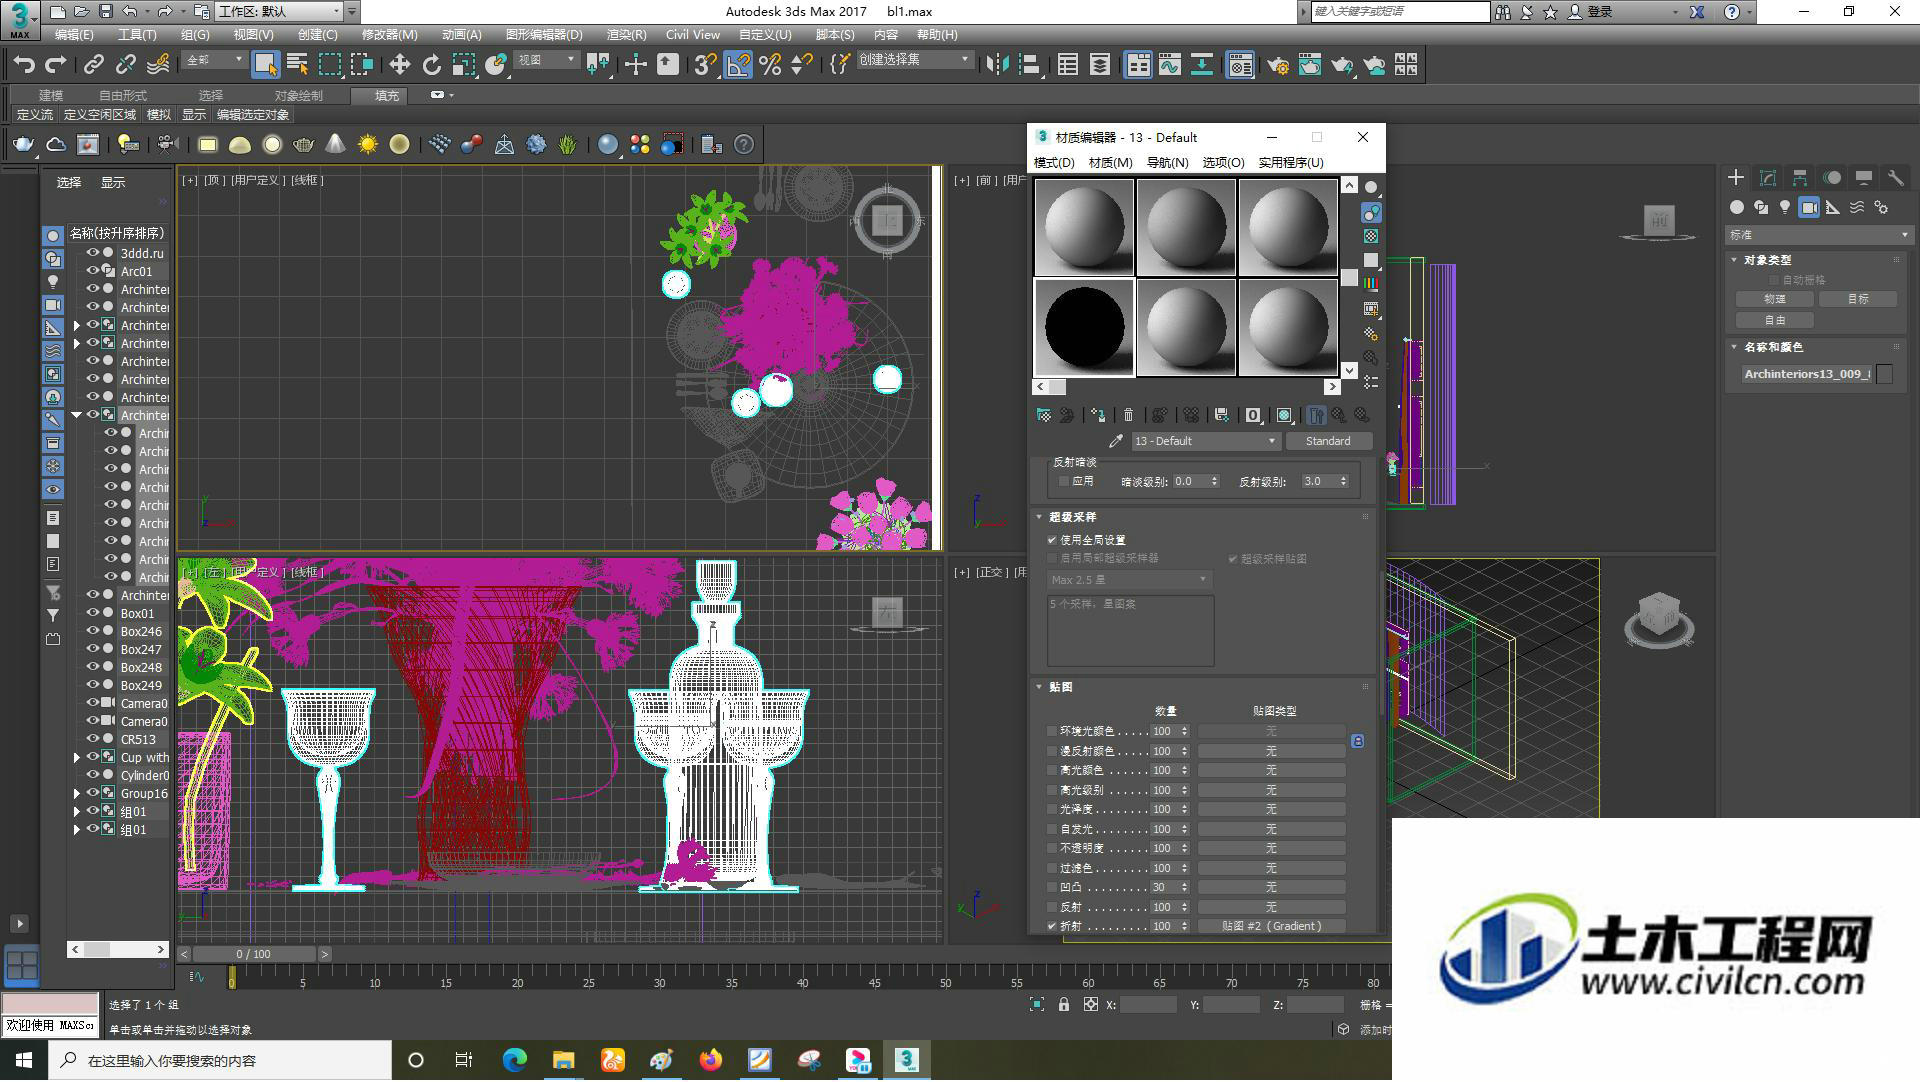Viewport: 1920px width, 1082px height.
Task: Open the Modify command panel tab
Action: point(1768,178)
